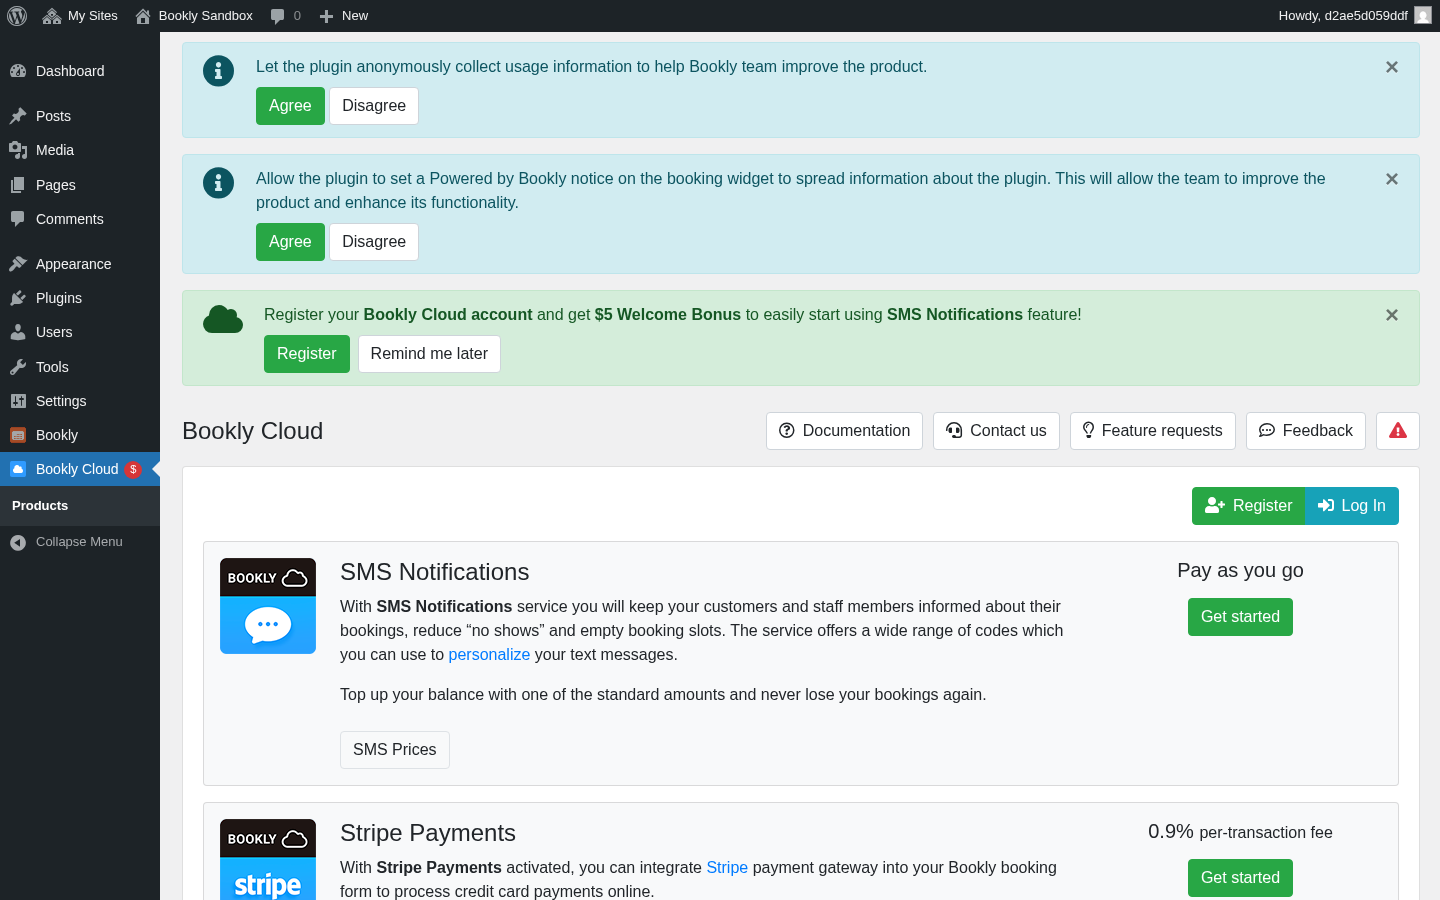Image resolution: width=1440 pixels, height=900 pixels.
Task: Click the Pages icon in sidebar
Action: tap(18, 185)
